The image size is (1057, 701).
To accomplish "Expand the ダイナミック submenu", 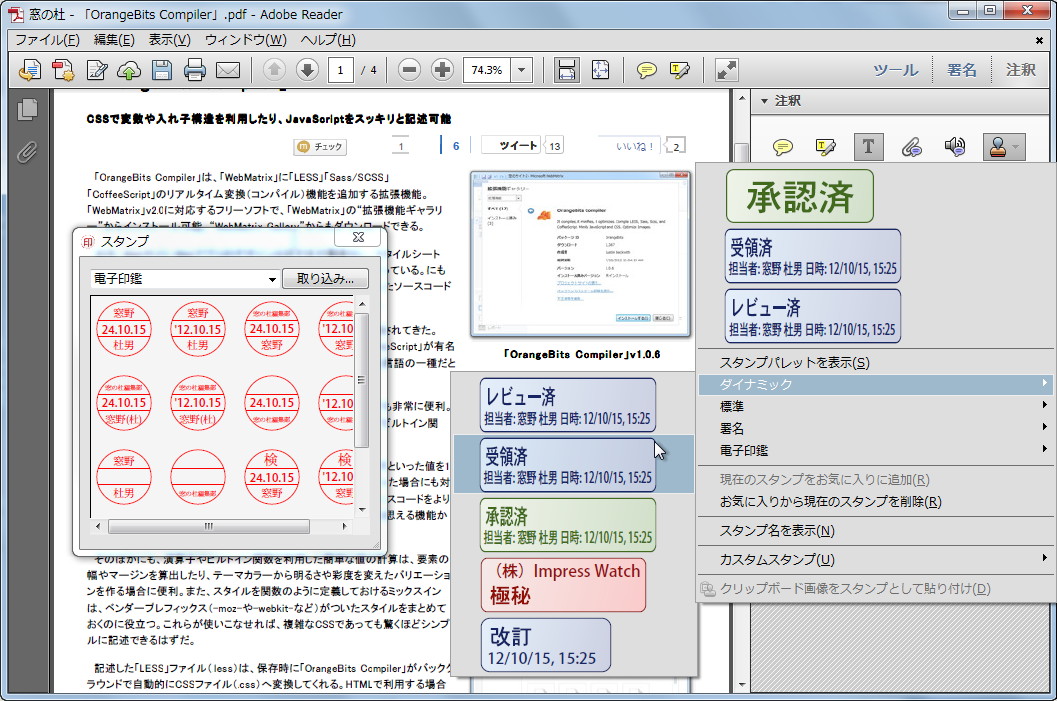I will click(874, 384).
